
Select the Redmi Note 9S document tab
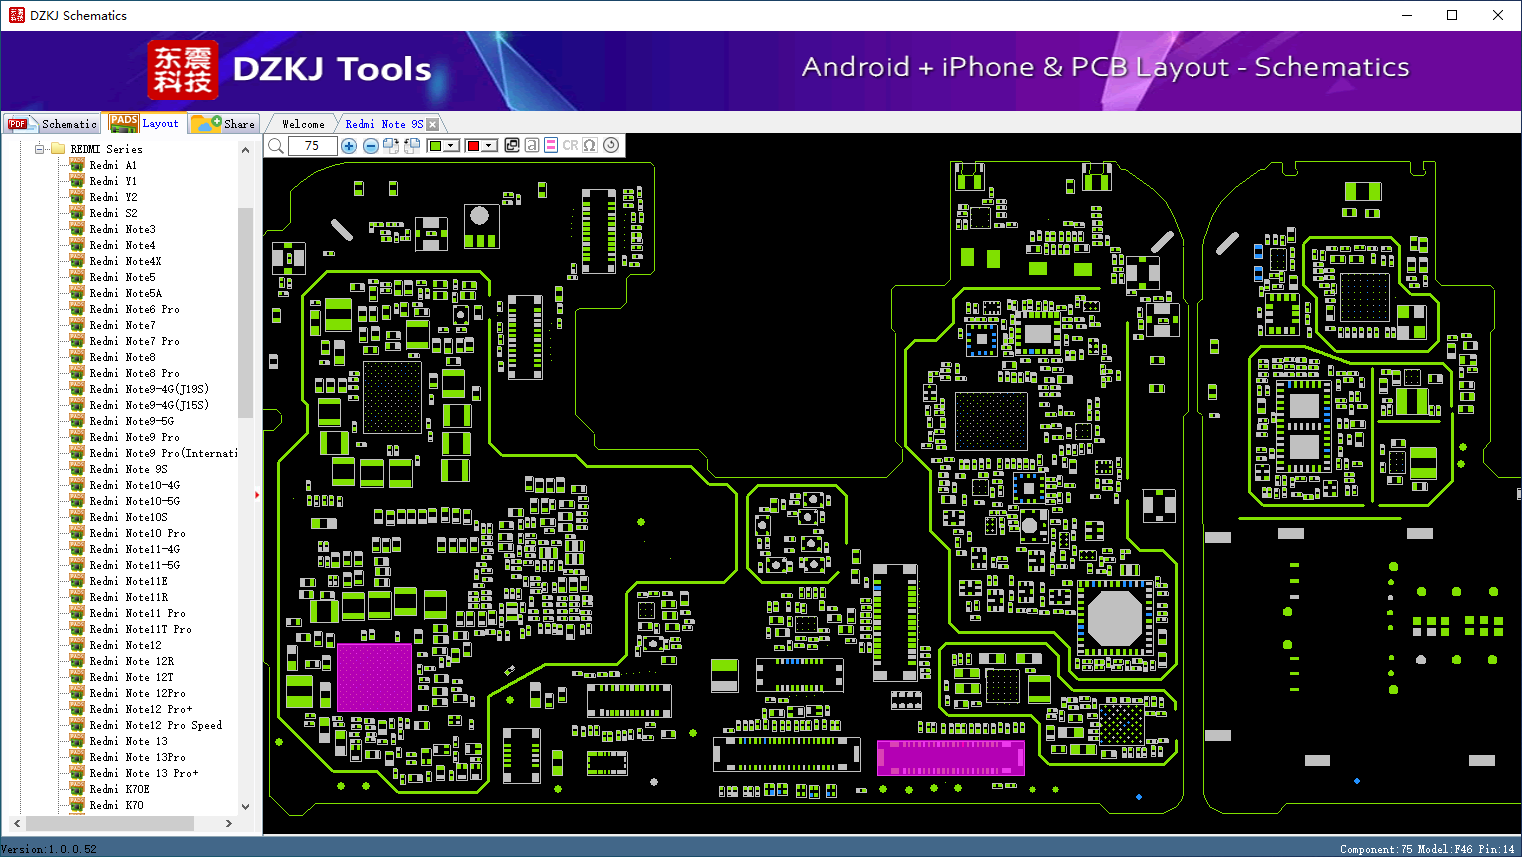point(384,124)
